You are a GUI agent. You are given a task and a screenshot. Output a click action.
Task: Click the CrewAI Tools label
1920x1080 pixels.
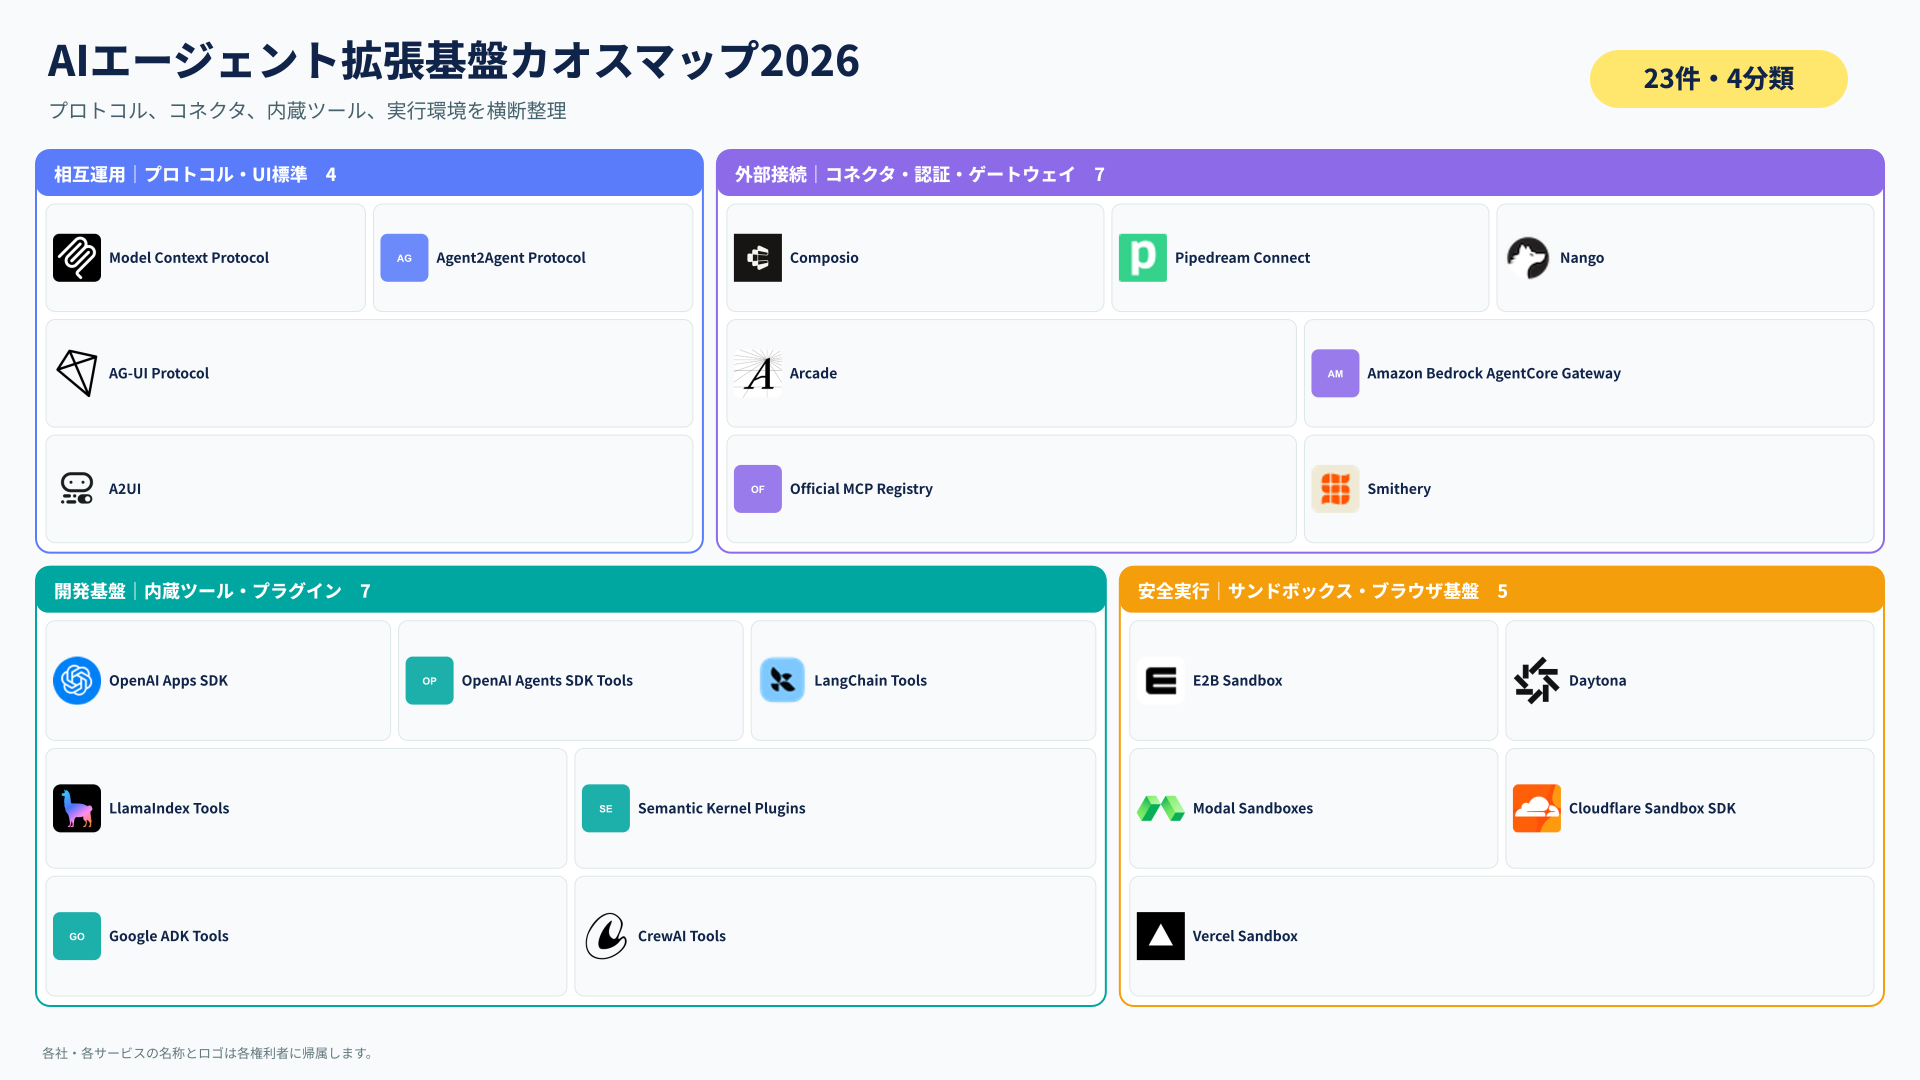point(682,936)
